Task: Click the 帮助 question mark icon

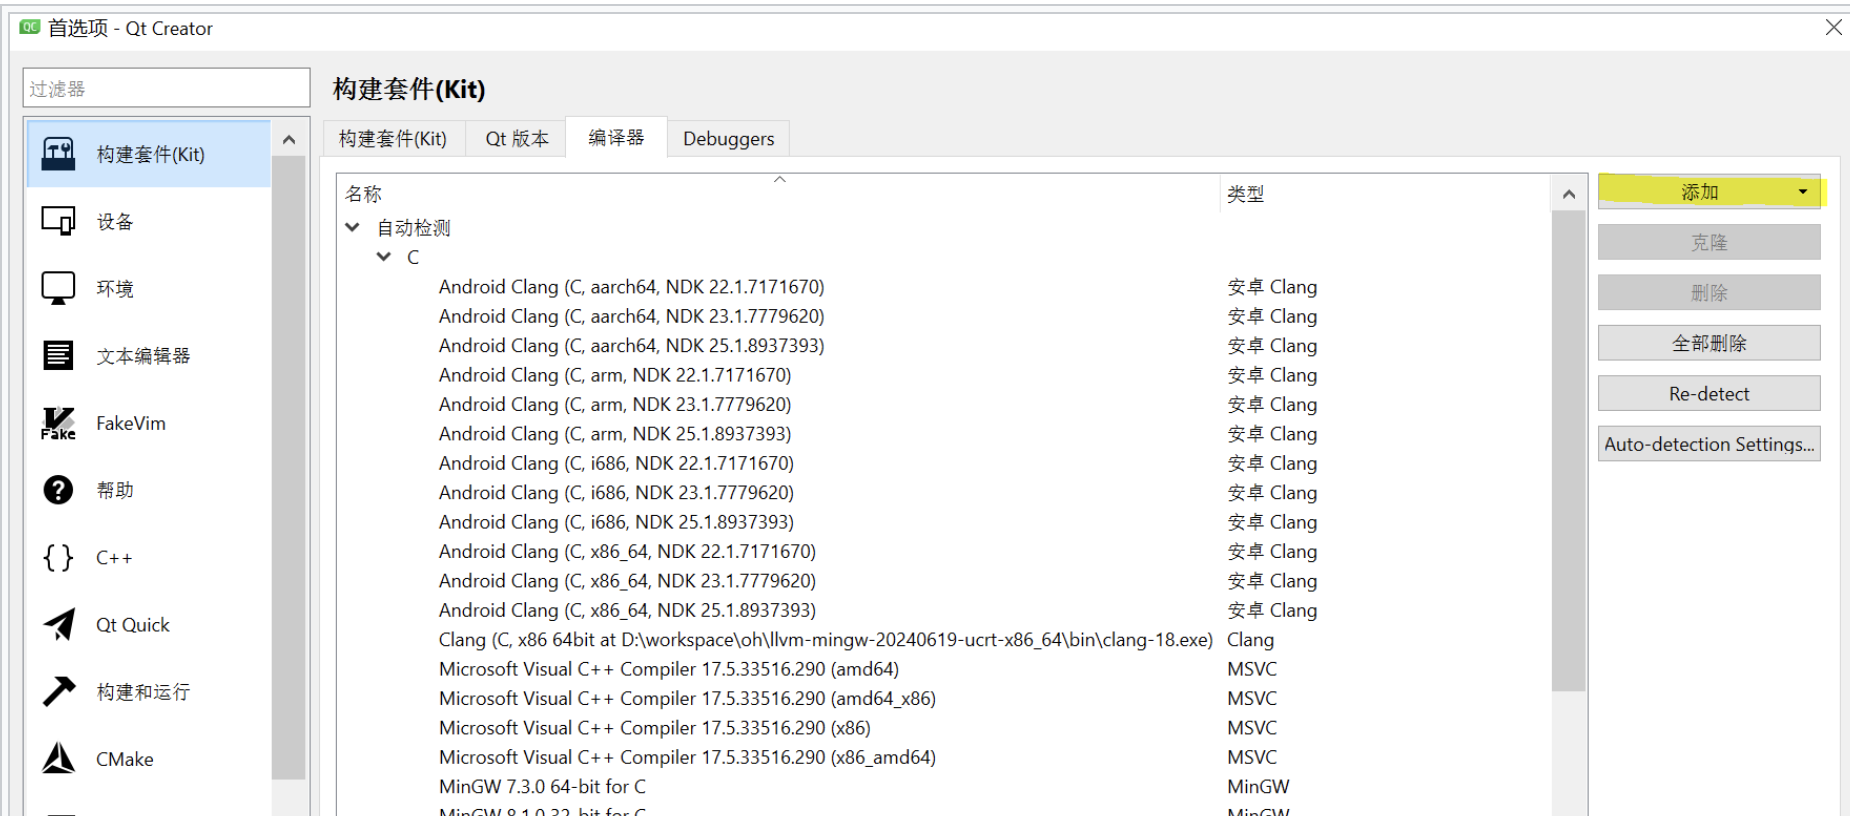Action: click(58, 490)
